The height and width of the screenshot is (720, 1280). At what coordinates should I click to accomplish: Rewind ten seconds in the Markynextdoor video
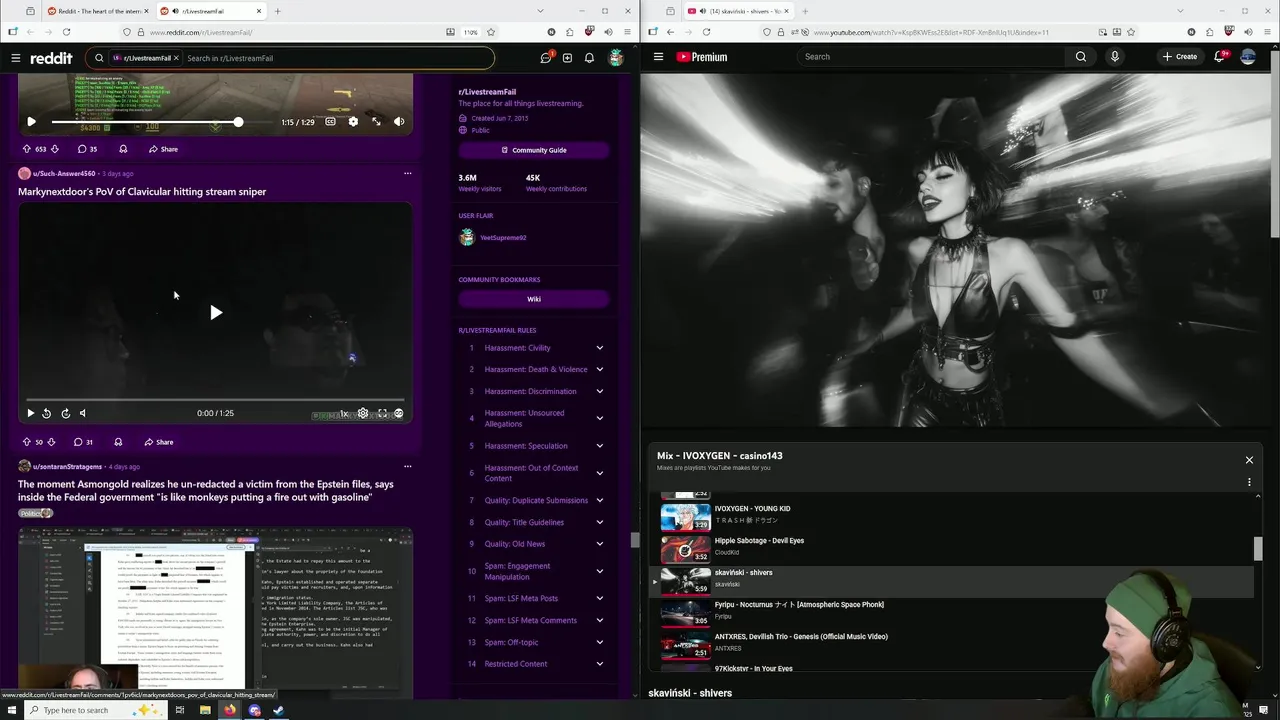46,413
